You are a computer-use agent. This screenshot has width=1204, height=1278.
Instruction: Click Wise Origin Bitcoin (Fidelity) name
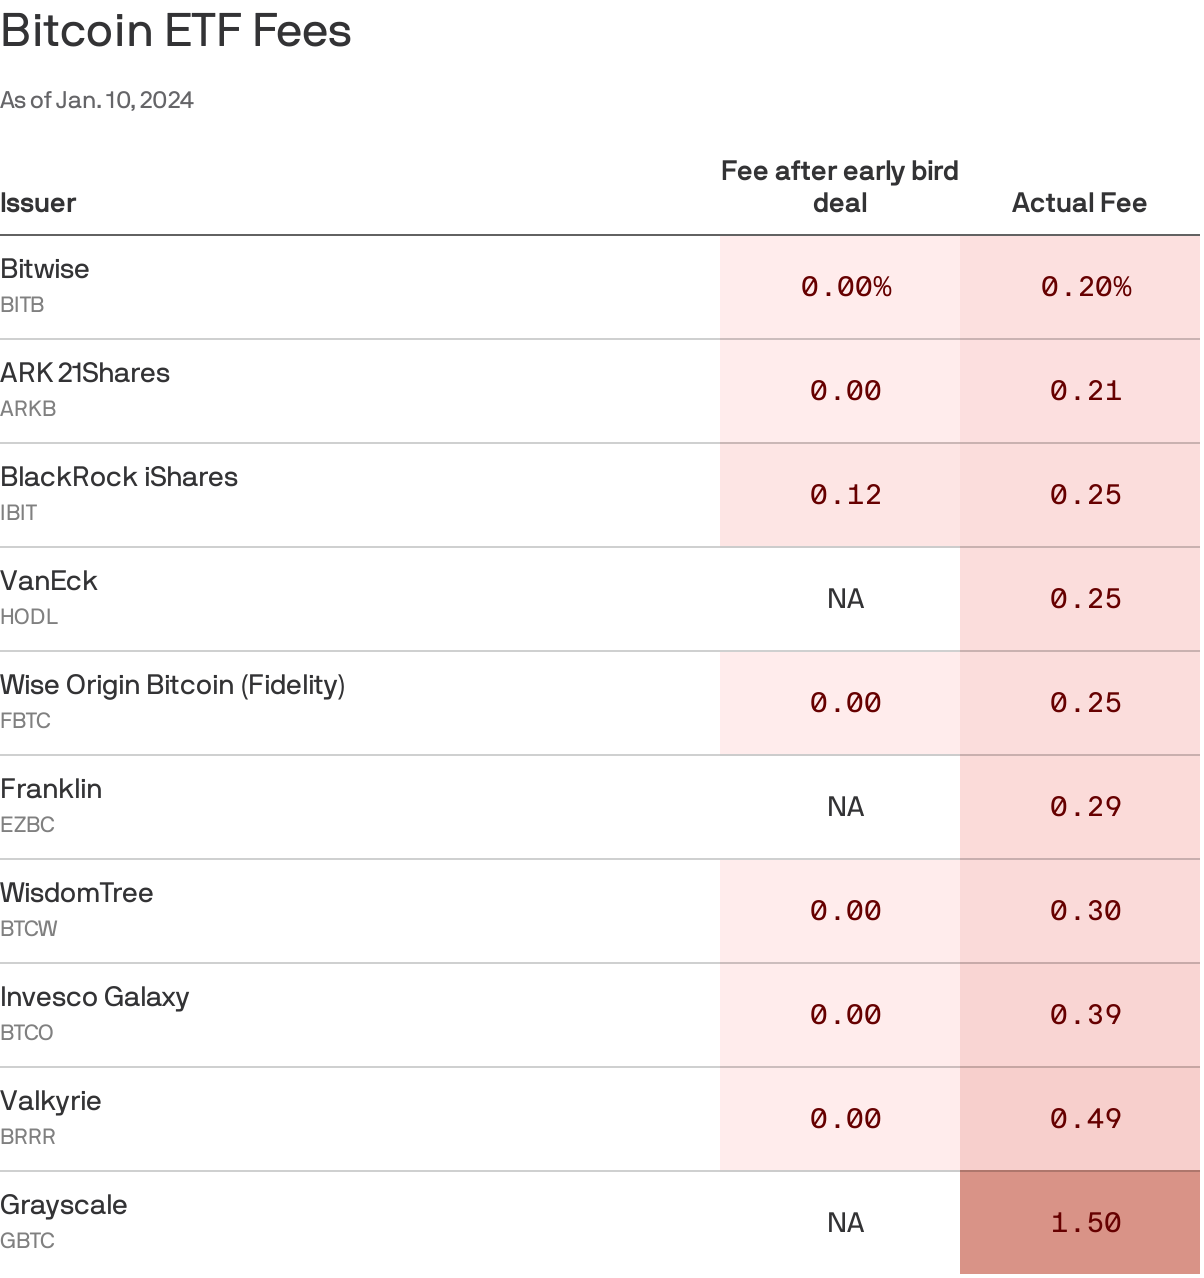pos(173,685)
